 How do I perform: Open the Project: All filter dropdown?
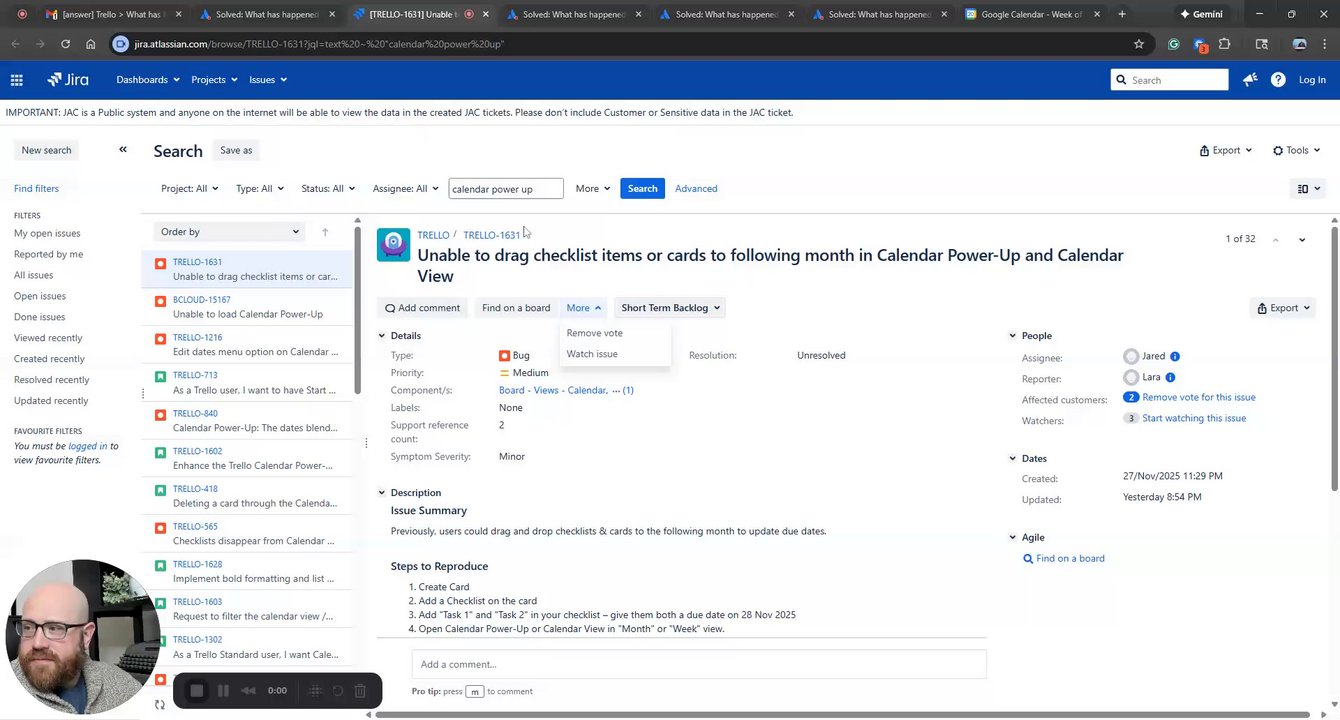[190, 188]
